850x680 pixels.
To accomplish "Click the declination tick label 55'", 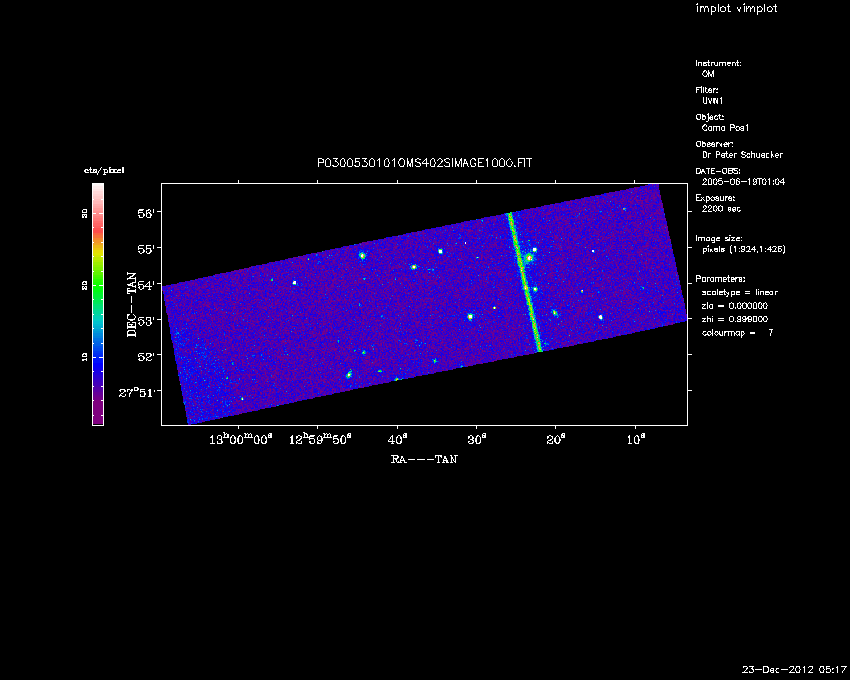I will [146, 249].
